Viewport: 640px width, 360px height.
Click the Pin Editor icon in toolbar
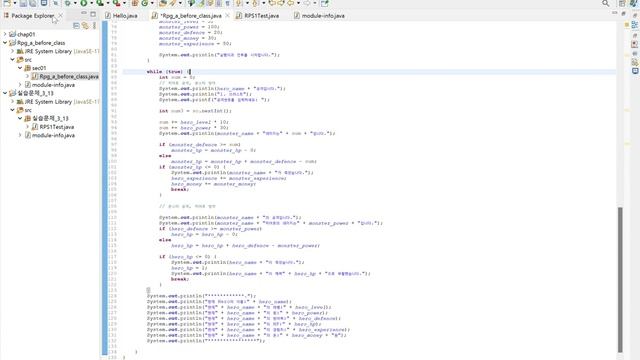[324, 3]
